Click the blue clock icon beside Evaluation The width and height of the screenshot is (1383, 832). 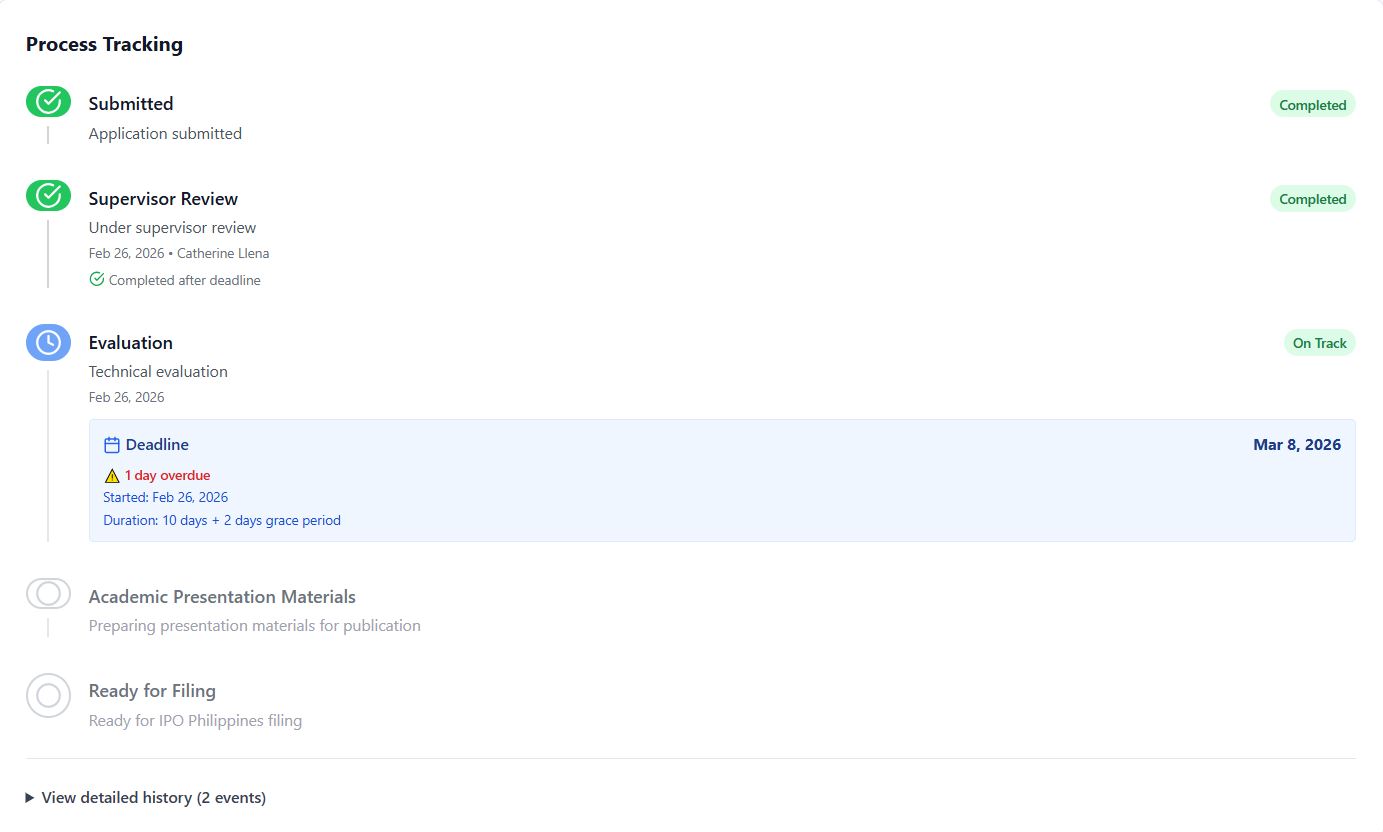click(48, 342)
